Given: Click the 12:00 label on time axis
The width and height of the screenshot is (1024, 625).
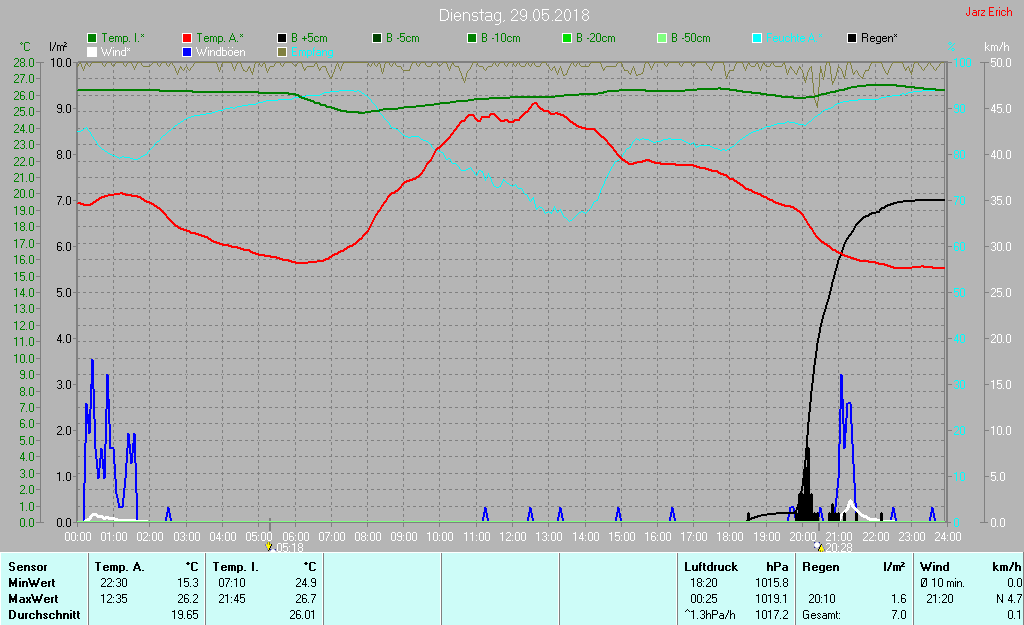Looking at the screenshot, I should 513,537.
